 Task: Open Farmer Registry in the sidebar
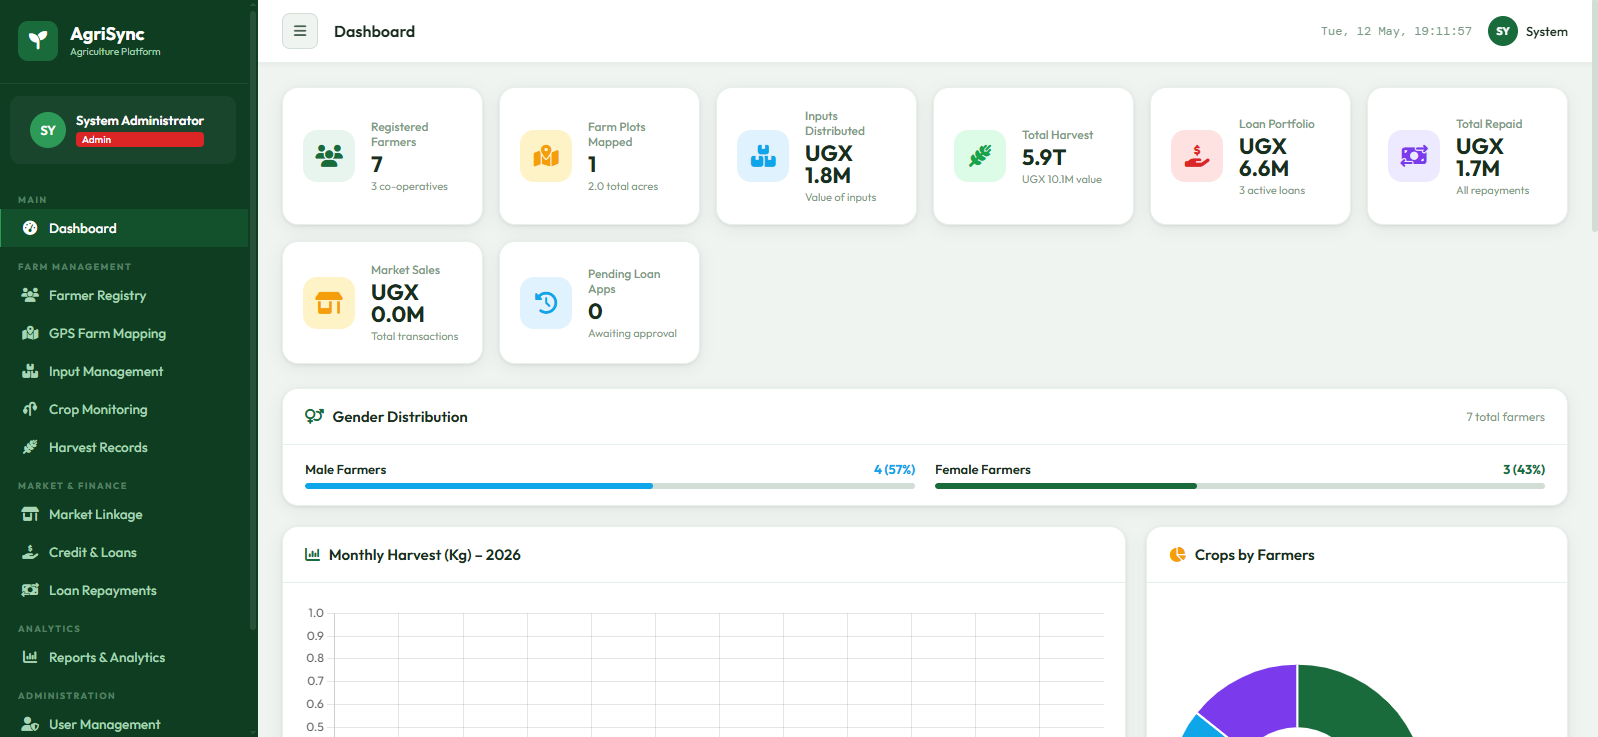124,295
